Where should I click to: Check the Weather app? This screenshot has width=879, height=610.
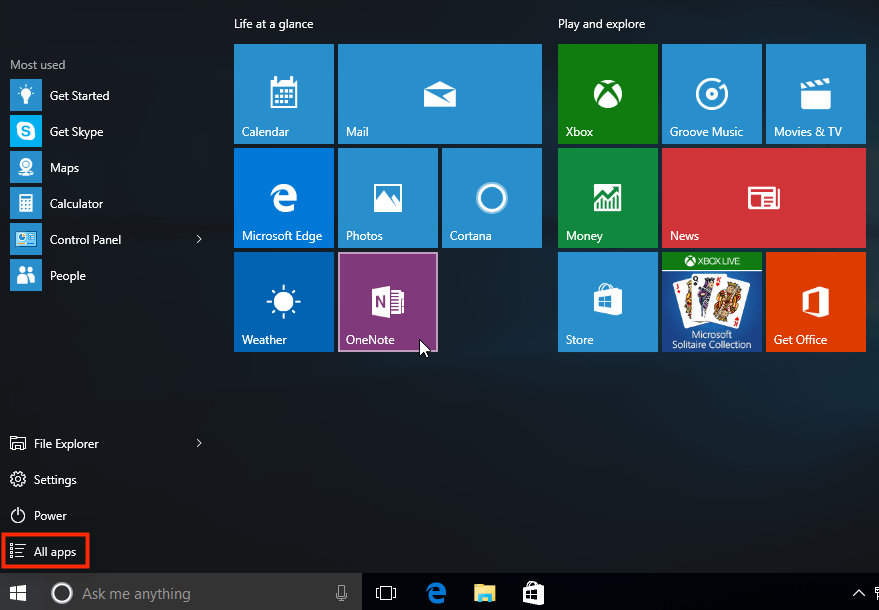pos(283,301)
